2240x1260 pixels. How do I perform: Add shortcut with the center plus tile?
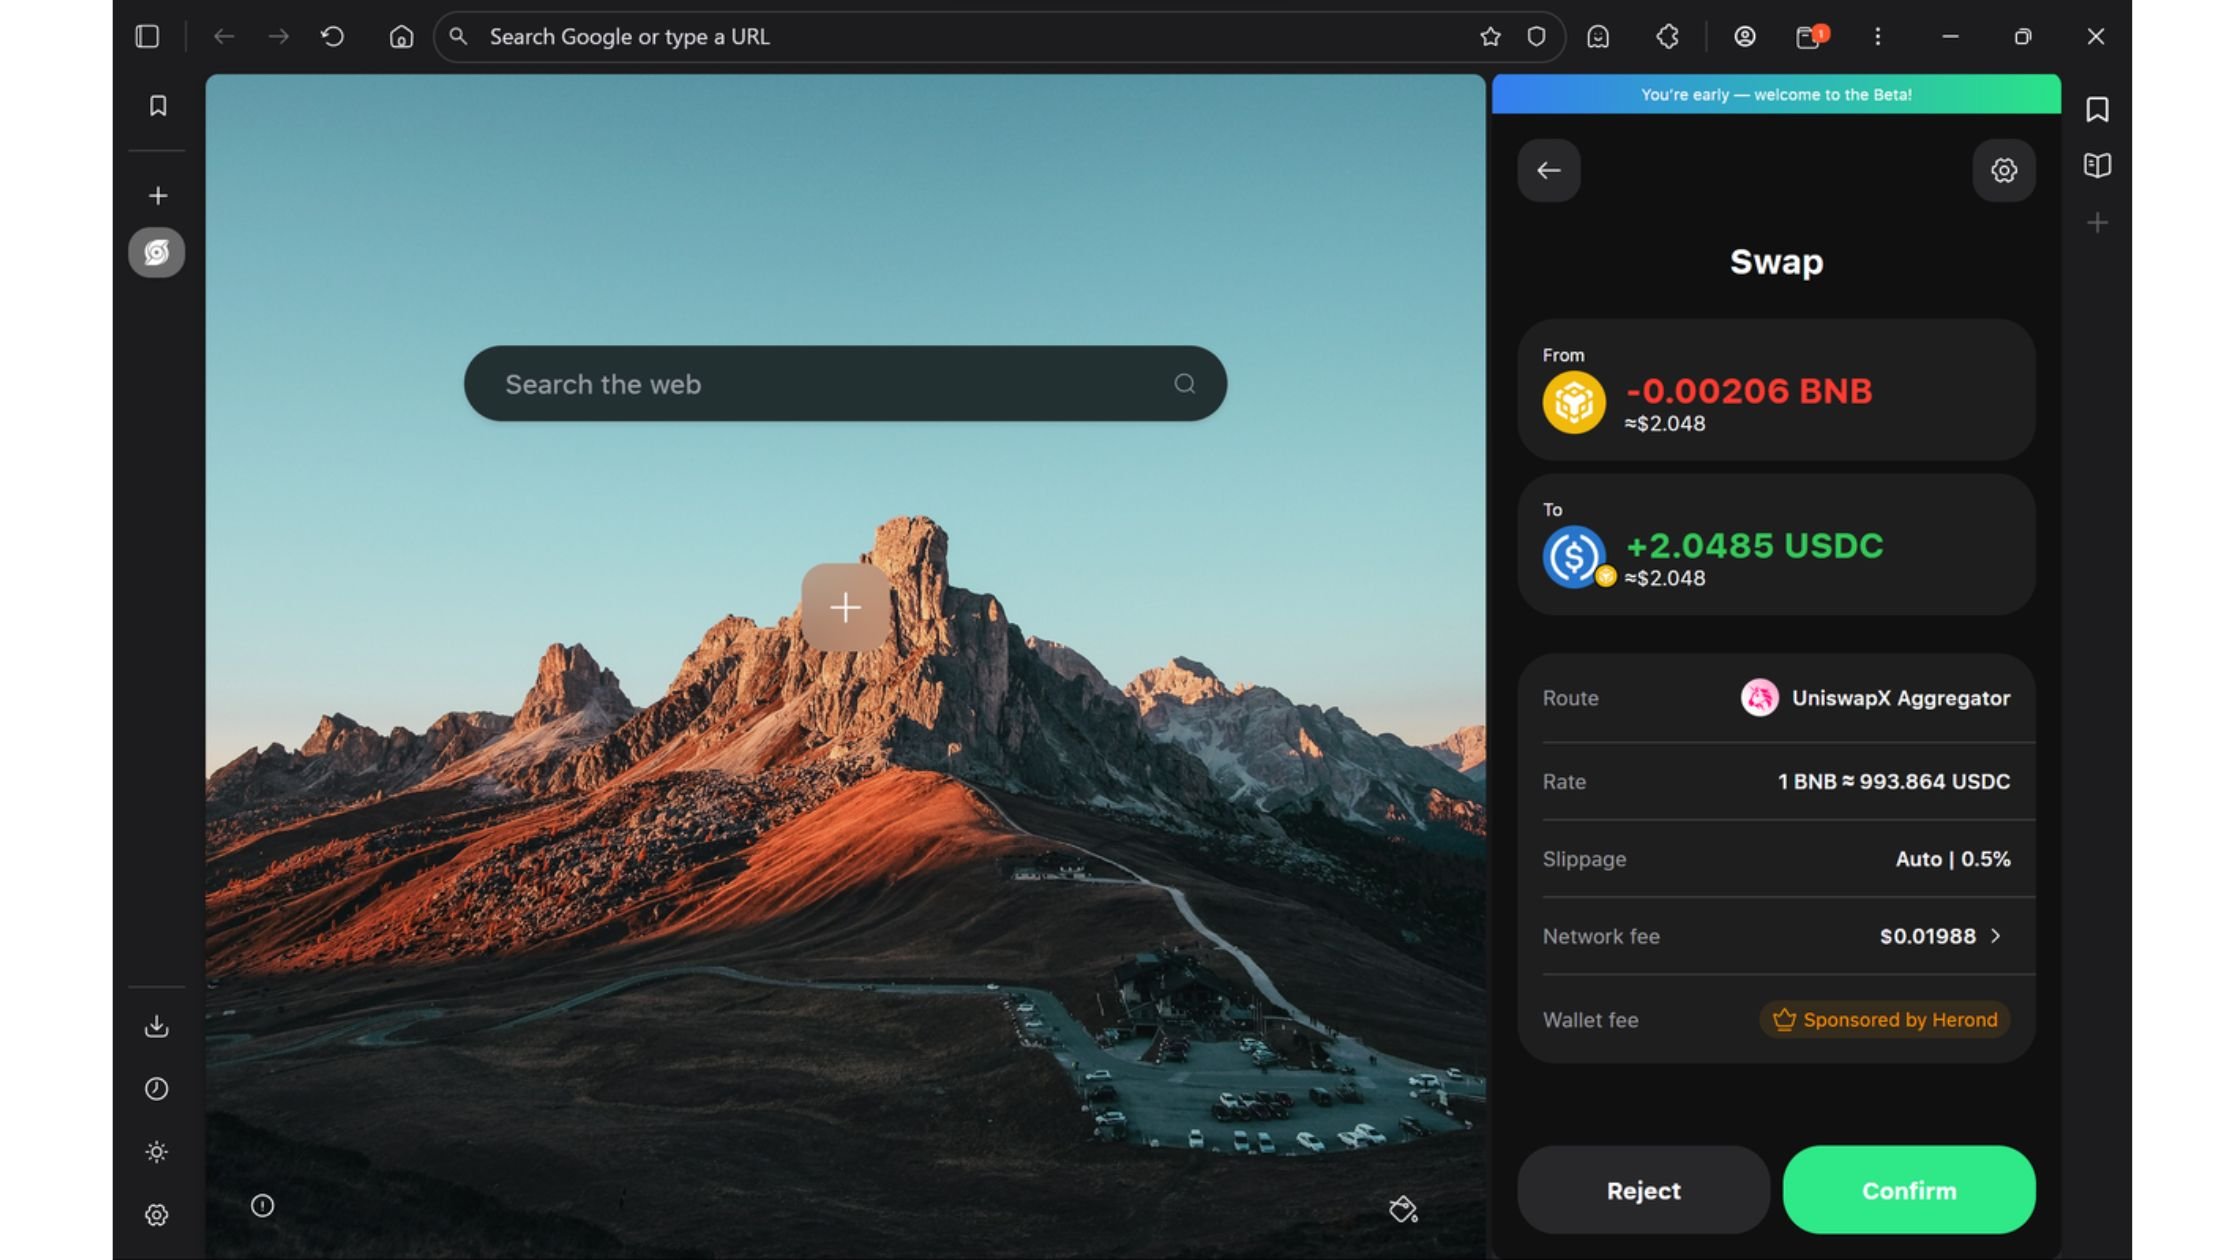[x=845, y=607]
